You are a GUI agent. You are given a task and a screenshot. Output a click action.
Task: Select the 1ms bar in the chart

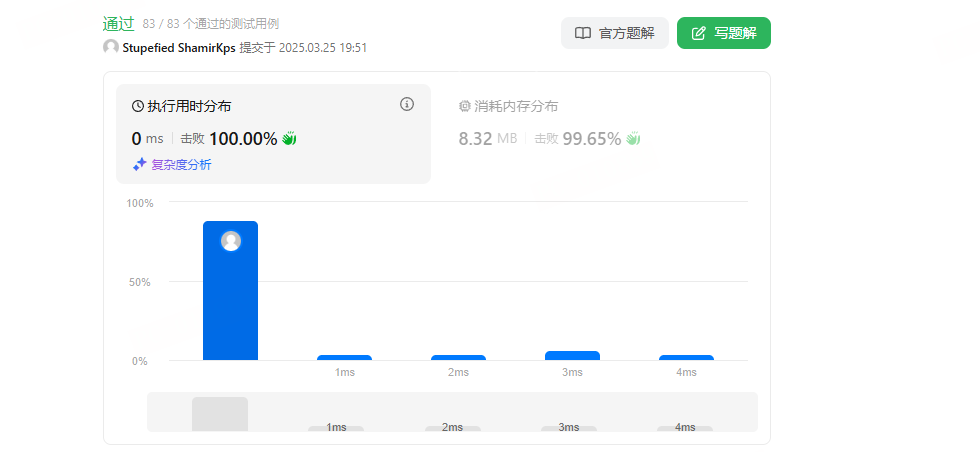pos(344,358)
